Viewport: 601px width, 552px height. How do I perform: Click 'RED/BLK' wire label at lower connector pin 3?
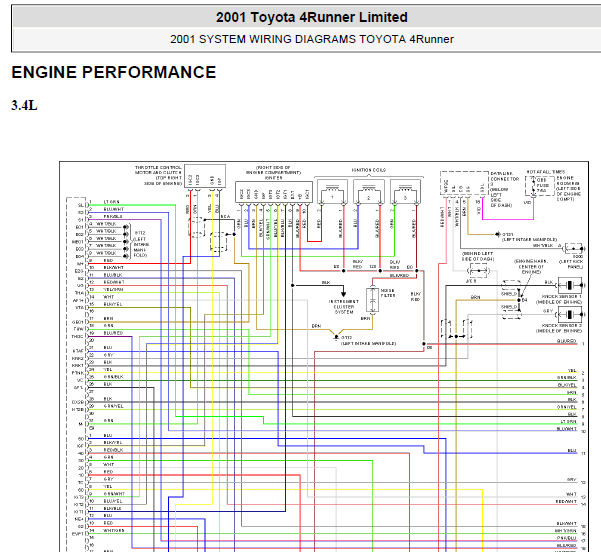[113, 450]
